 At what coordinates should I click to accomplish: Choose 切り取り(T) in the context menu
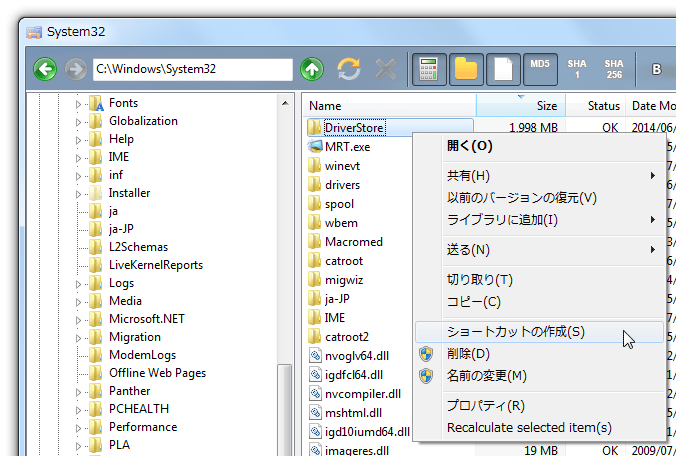539,280
